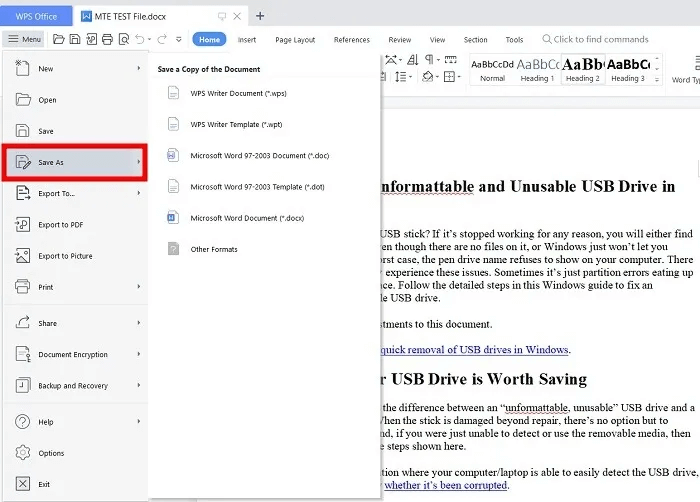Click the Menu button

[x=25, y=39]
